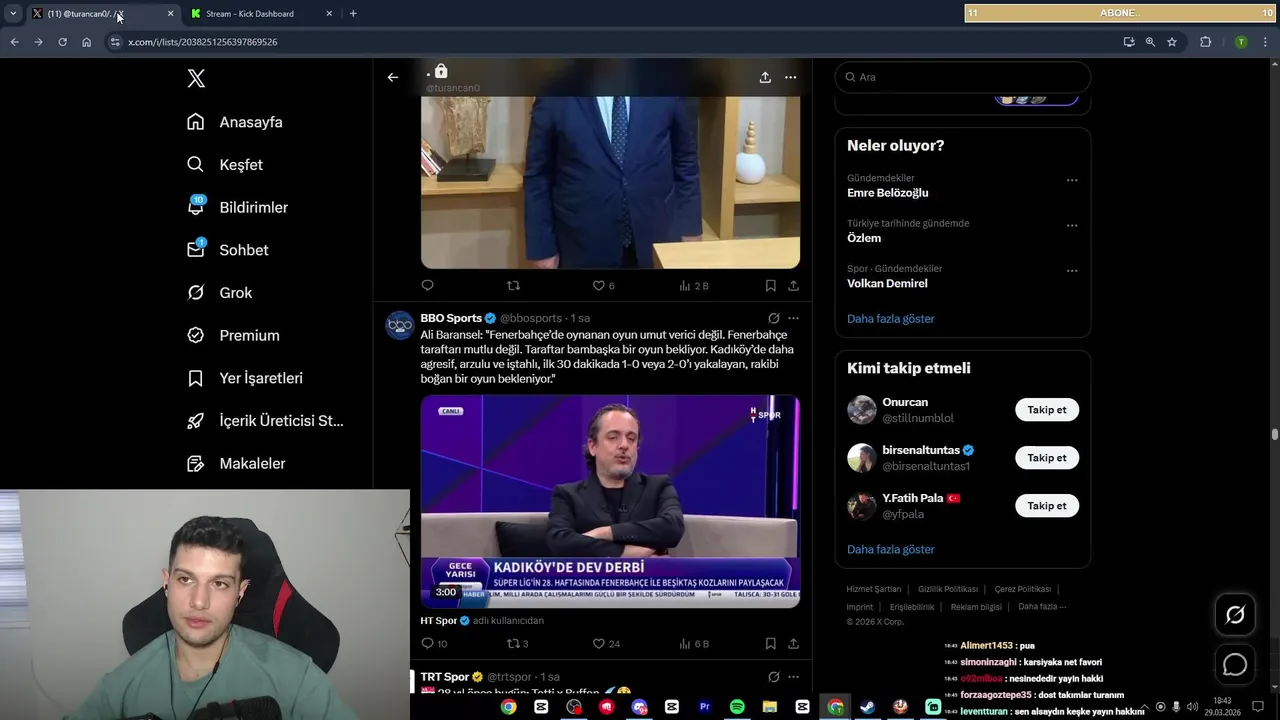This screenshot has height=720, width=1280.
Task: Open the tab search dropdown arrow
Action: click(13, 13)
